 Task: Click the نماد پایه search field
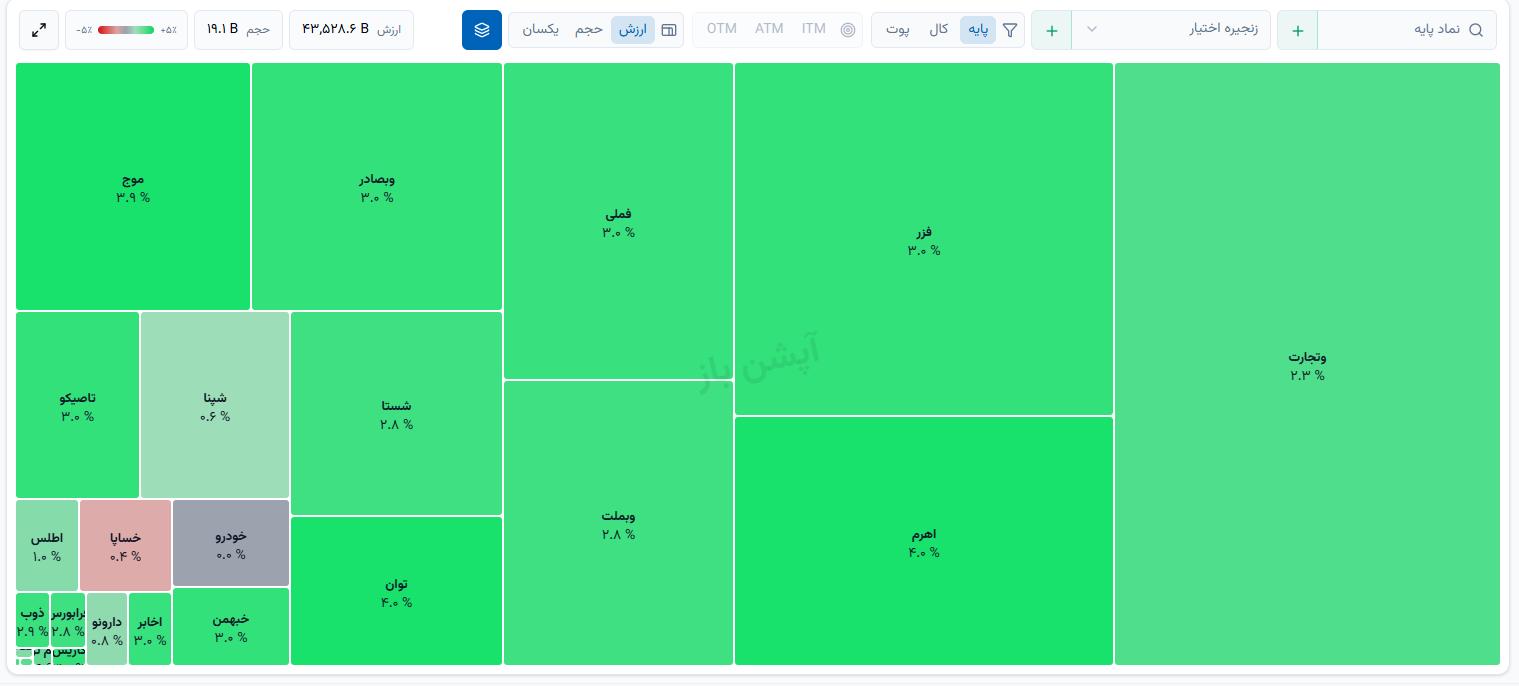click(1407, 30)
